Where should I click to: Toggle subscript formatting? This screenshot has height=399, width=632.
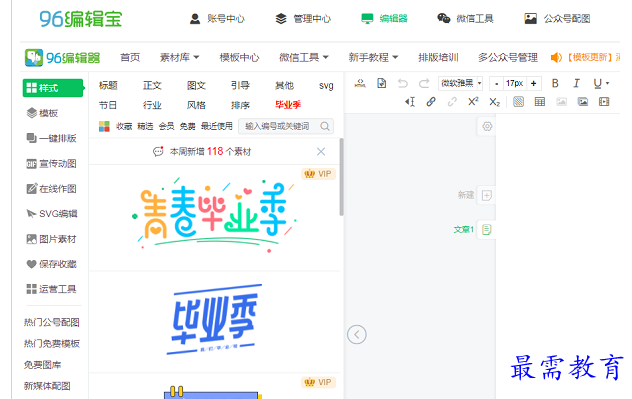[x=495, y=102]
